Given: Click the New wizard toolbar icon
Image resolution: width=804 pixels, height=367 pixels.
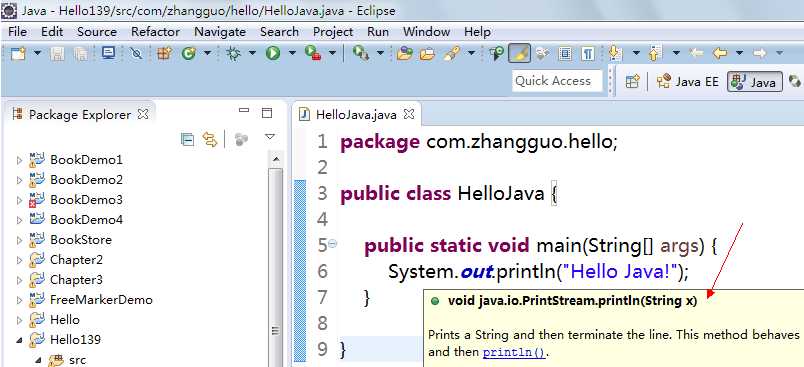Looking at the screenshot, I should coord(18,53).
